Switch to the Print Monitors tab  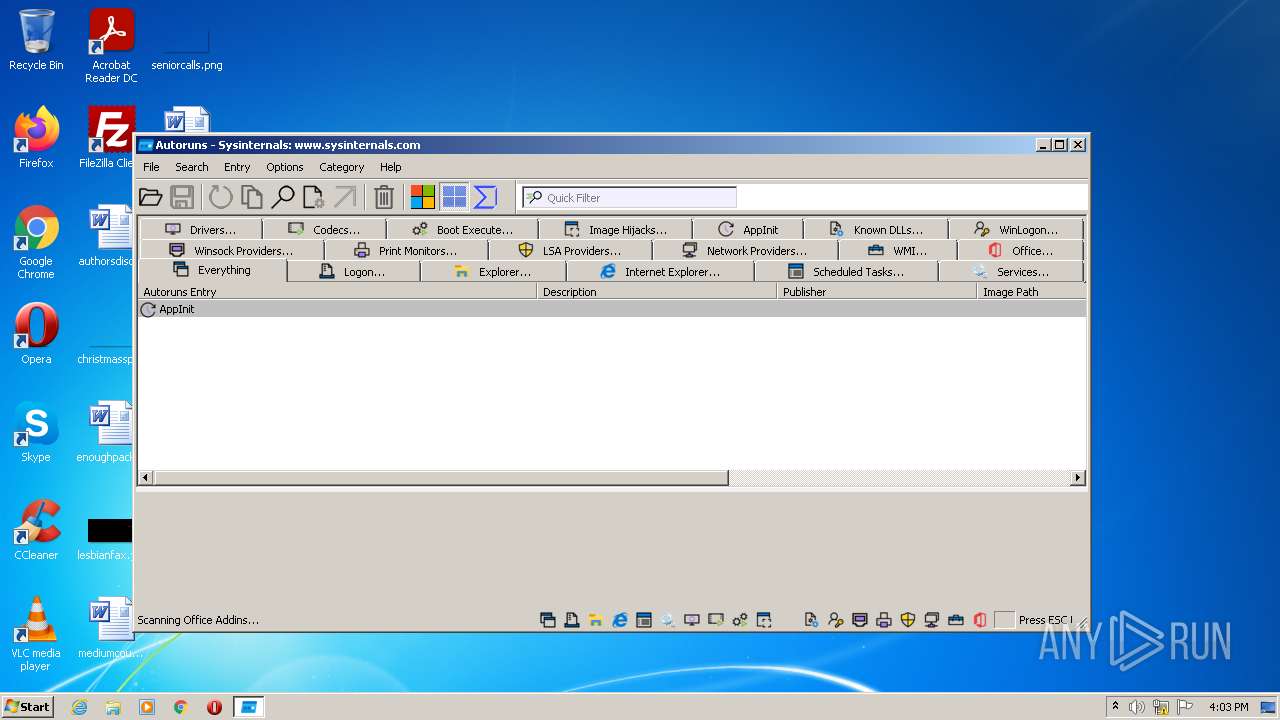(x=405, y=251)
